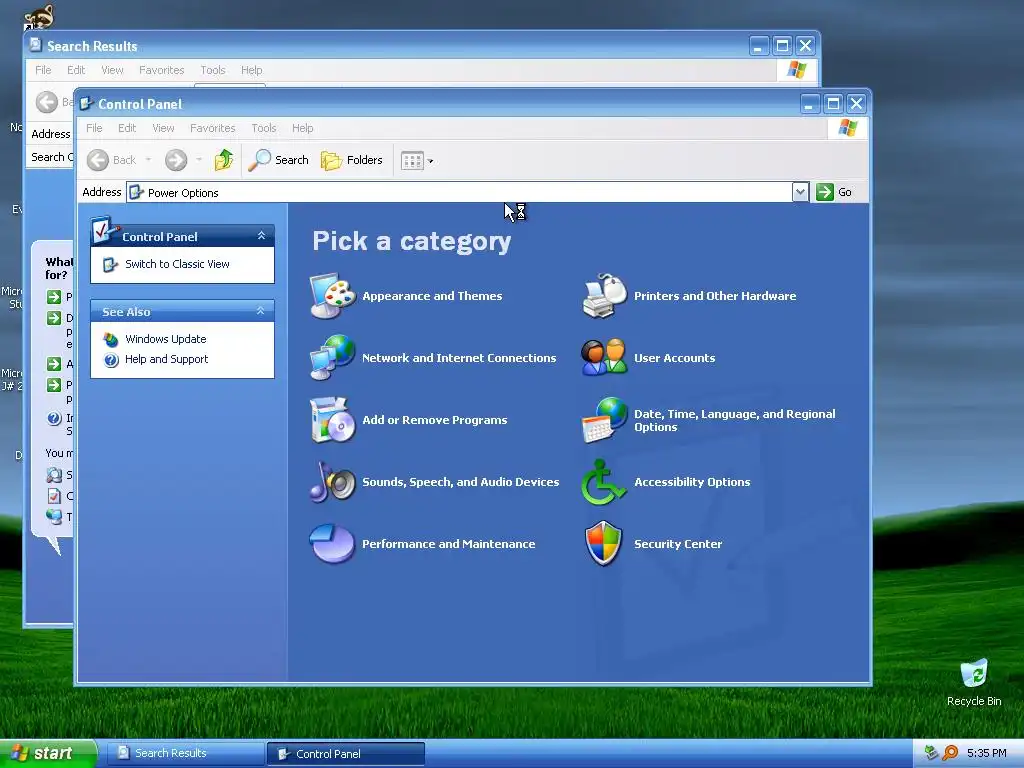
Task: Click Help and Support question mark icon
Action: 112,360
